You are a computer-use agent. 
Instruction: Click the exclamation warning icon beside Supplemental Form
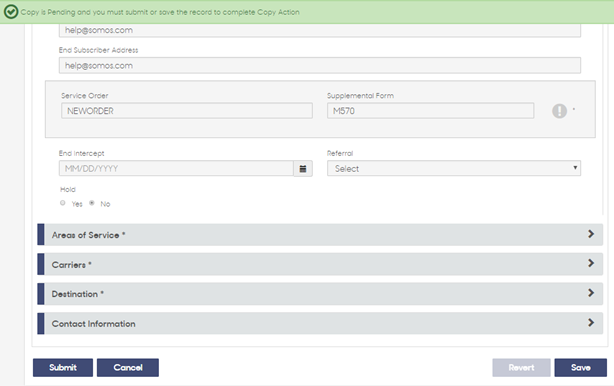559,111
